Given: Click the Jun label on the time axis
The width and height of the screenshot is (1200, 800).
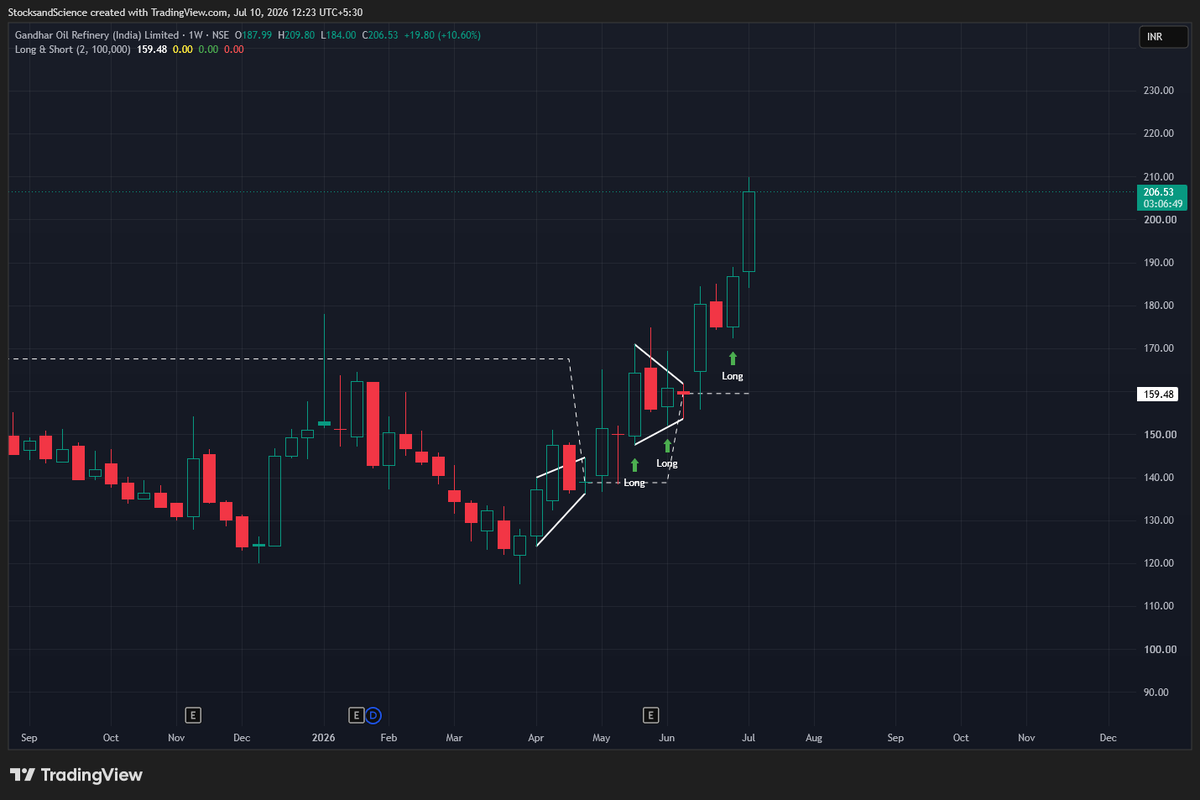Looking at the screenshot, I should 667,738.
